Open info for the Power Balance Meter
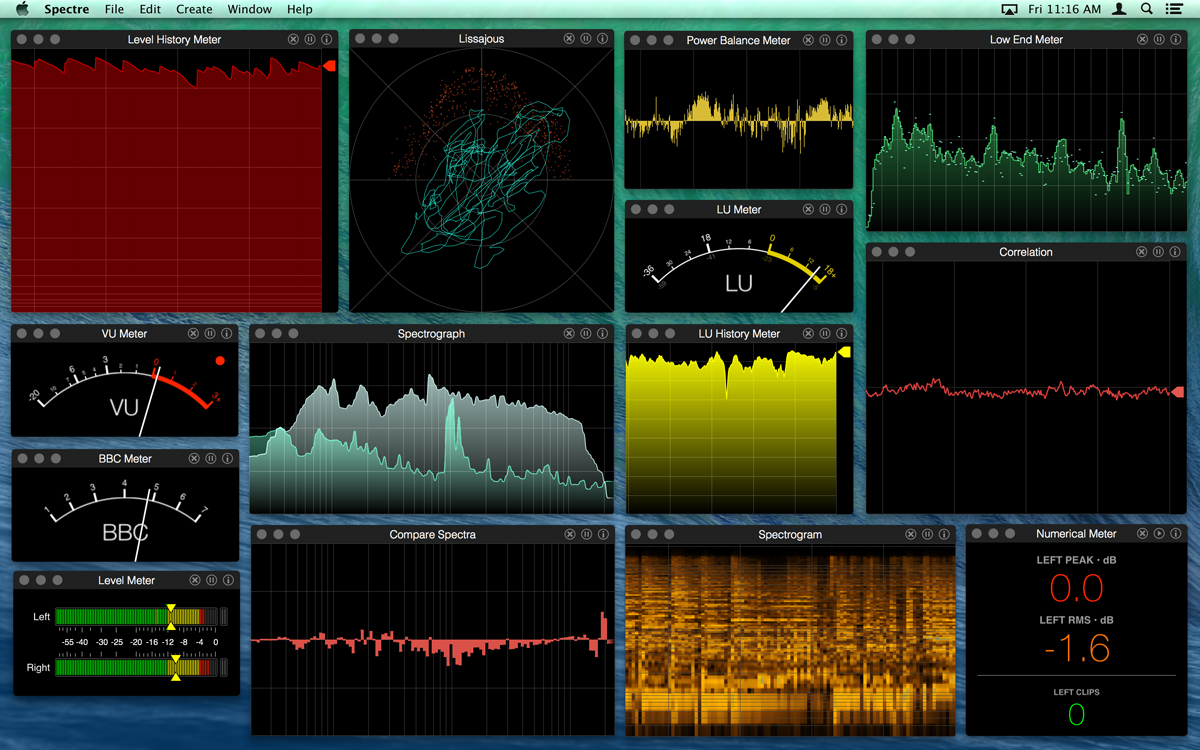This screenshot has width=1200, height=750. (x=840, y=40)
